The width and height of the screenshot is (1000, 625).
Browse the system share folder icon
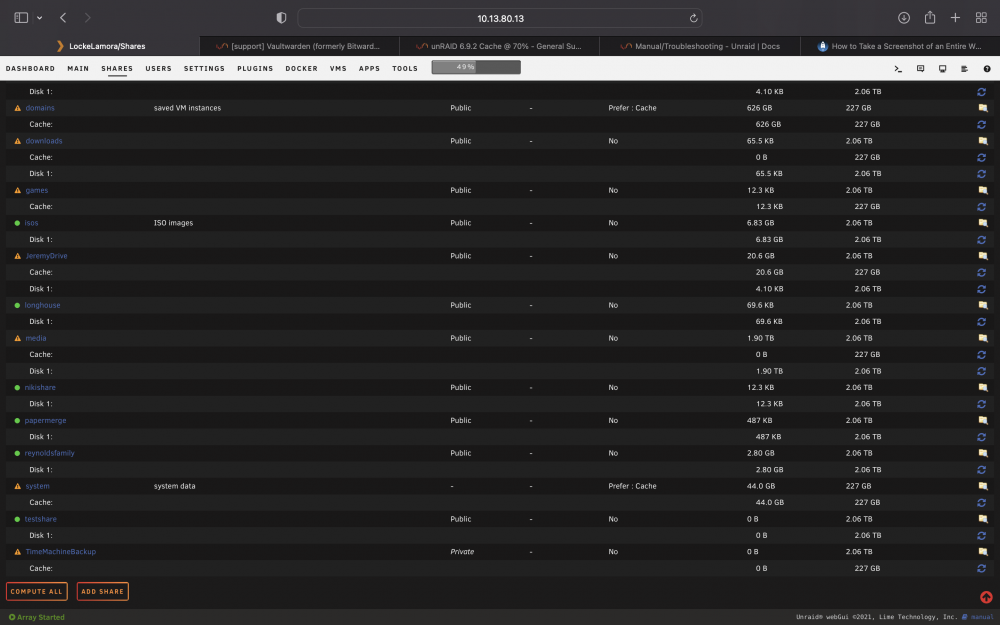tap(983, 486)
